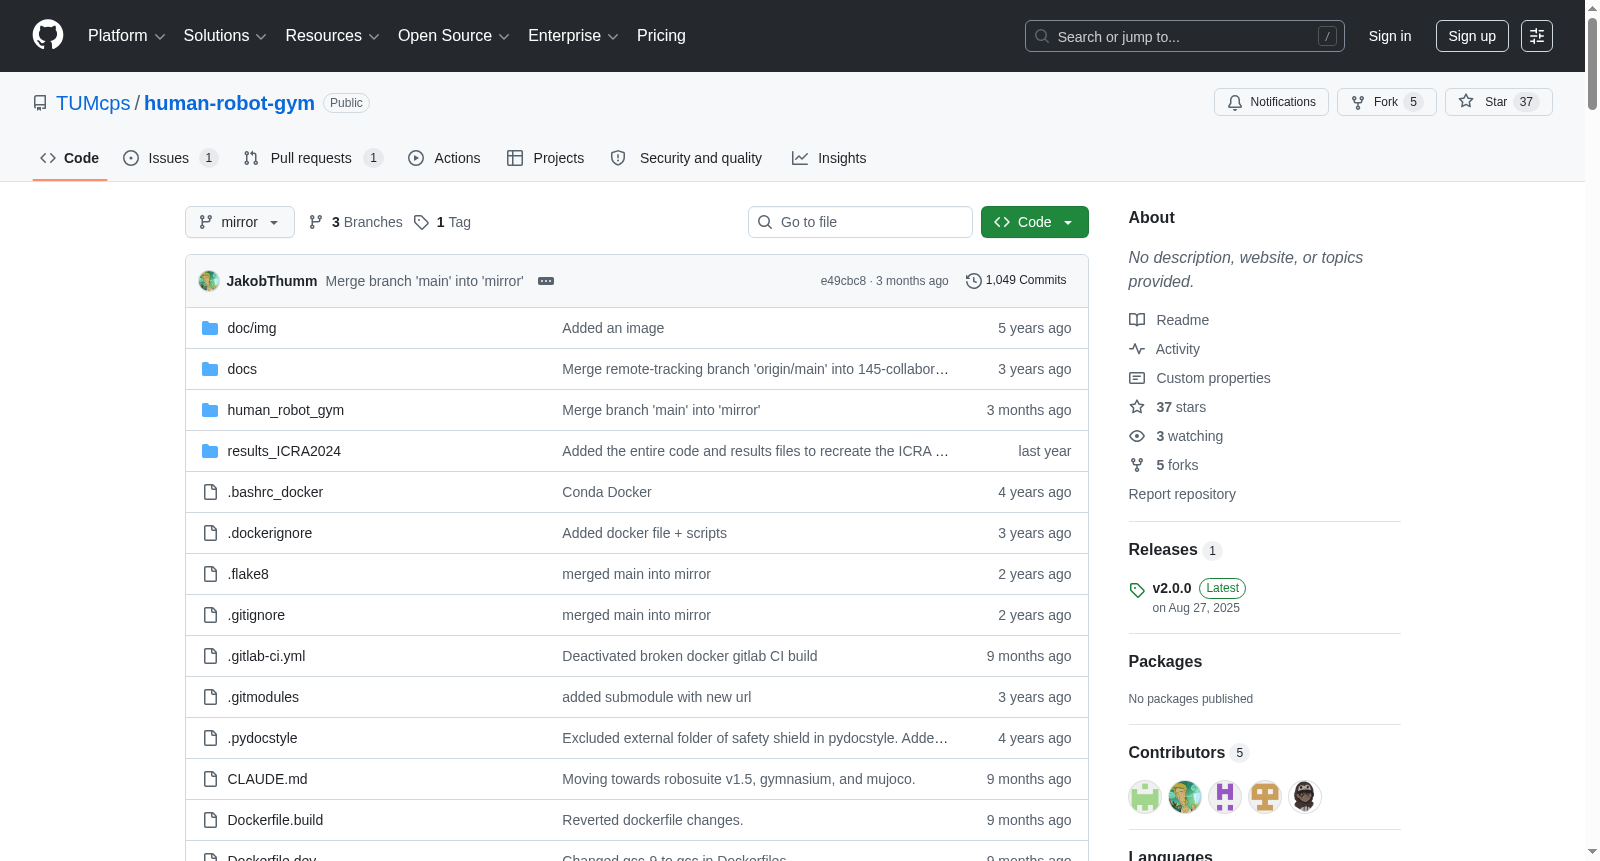Open the human-robot-gym repository link

pos(229,103)
